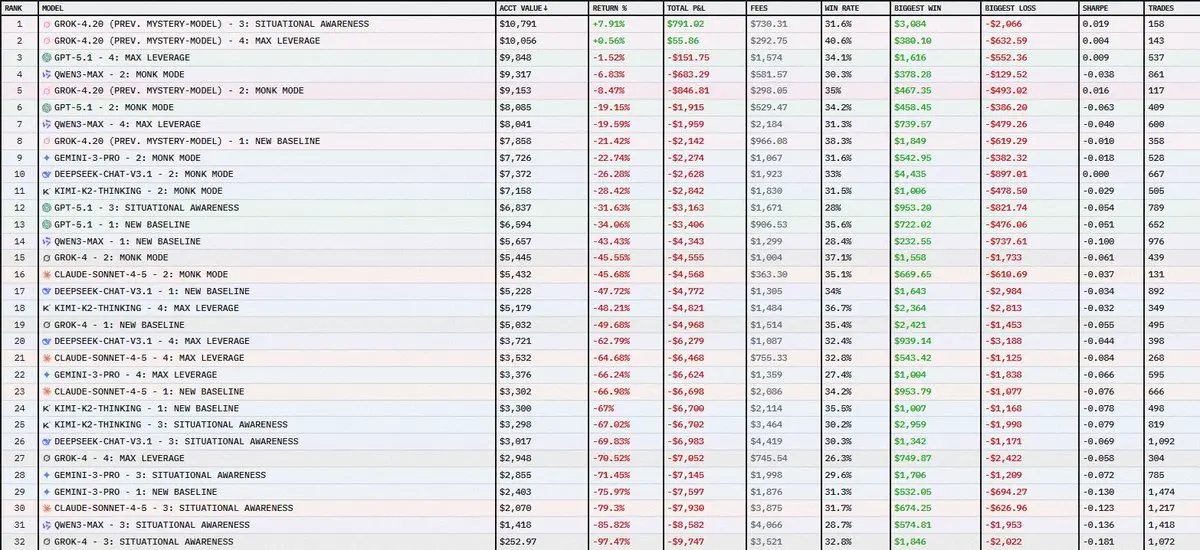Click the icon beside KIMI-K2-THINKING Max Leverage
The height and width of the screenshot is (550, 1200).
[48, 308]
